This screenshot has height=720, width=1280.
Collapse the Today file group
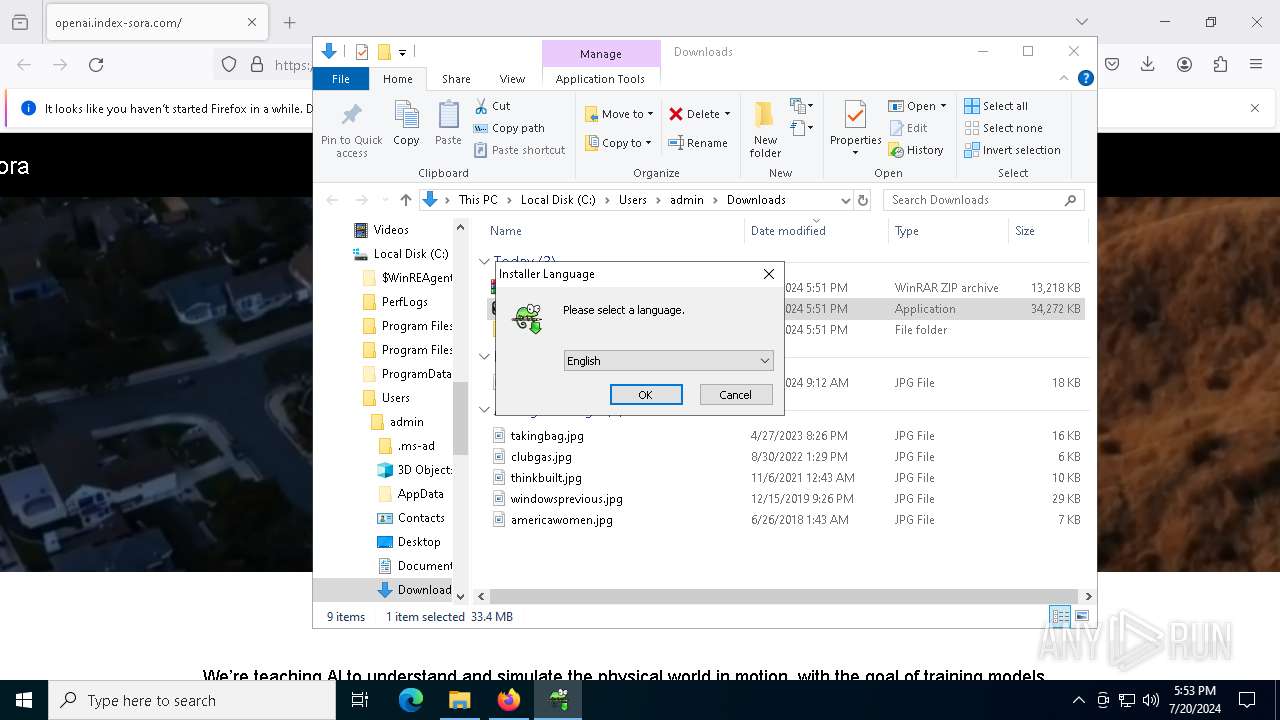point(485,262)
